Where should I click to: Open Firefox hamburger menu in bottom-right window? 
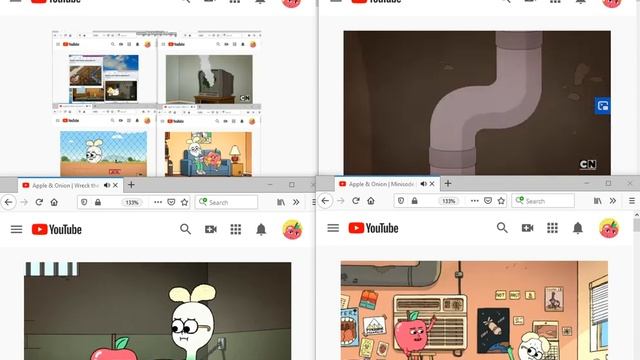click(632, 200)
